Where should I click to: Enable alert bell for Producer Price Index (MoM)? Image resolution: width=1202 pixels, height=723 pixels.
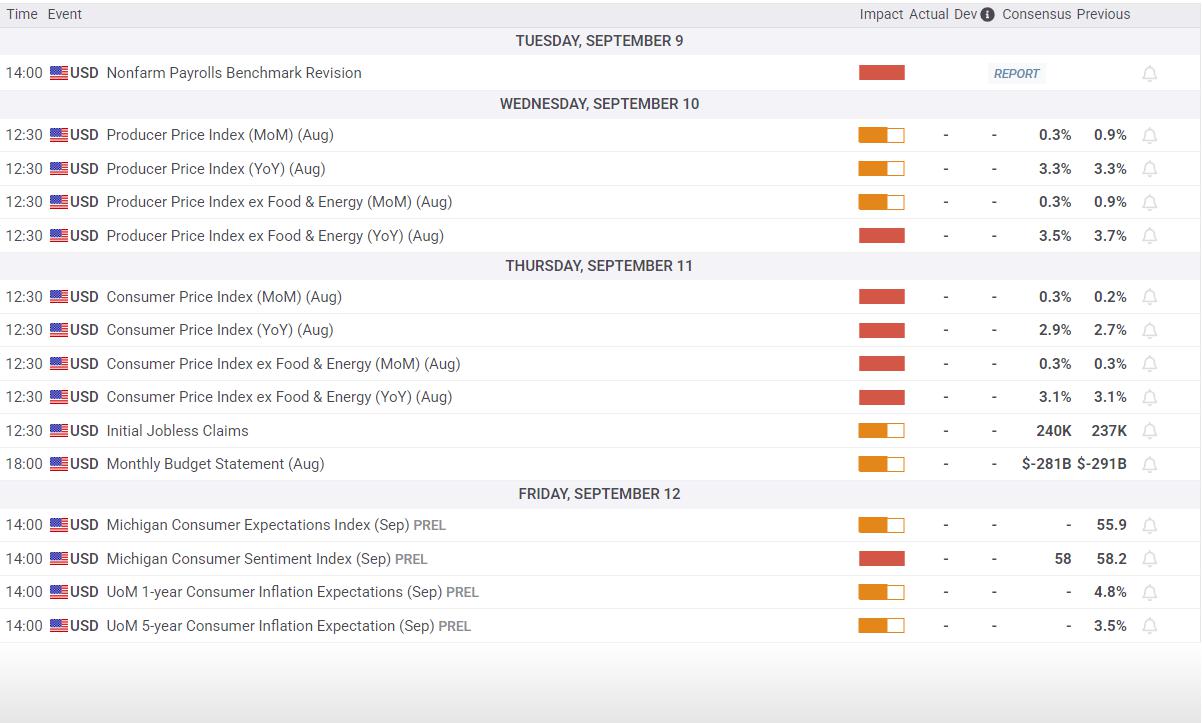[x=1149, y=136]
